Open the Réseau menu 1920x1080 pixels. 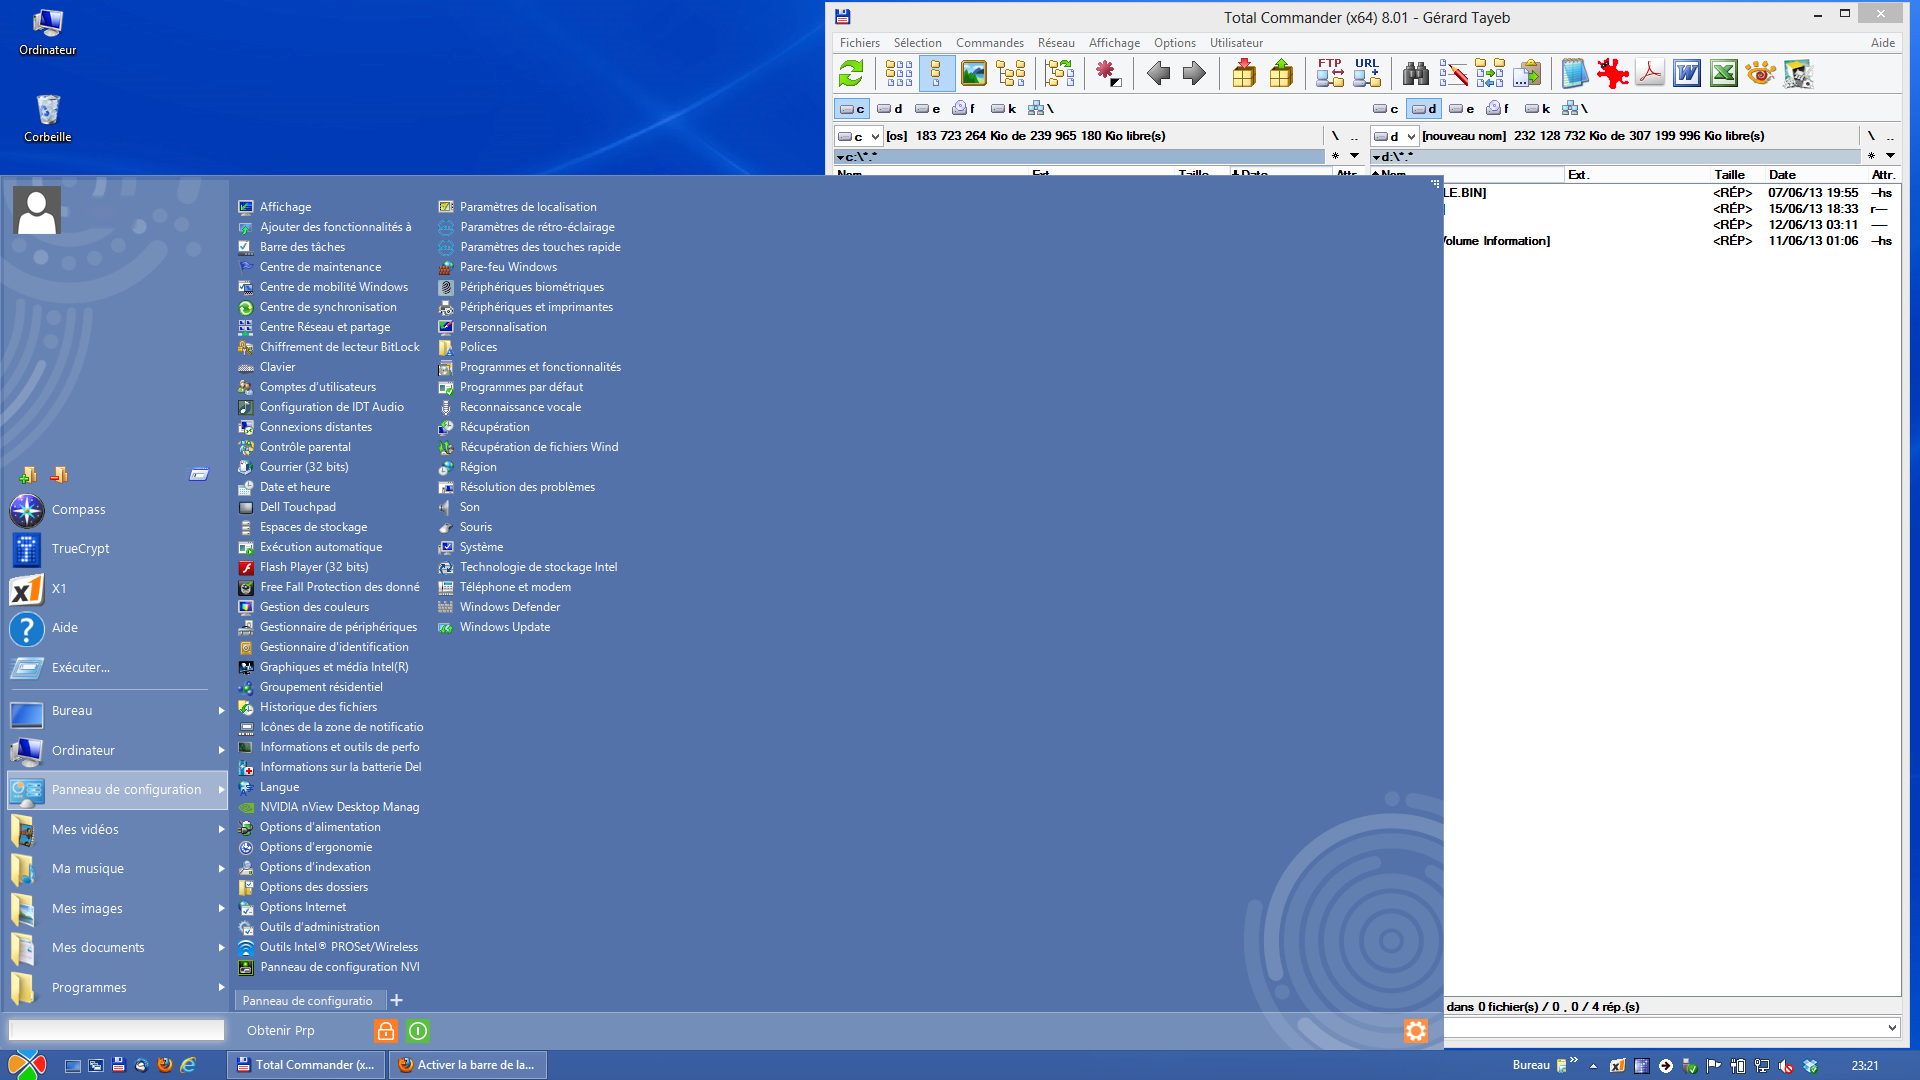[x=1056, y=43]
